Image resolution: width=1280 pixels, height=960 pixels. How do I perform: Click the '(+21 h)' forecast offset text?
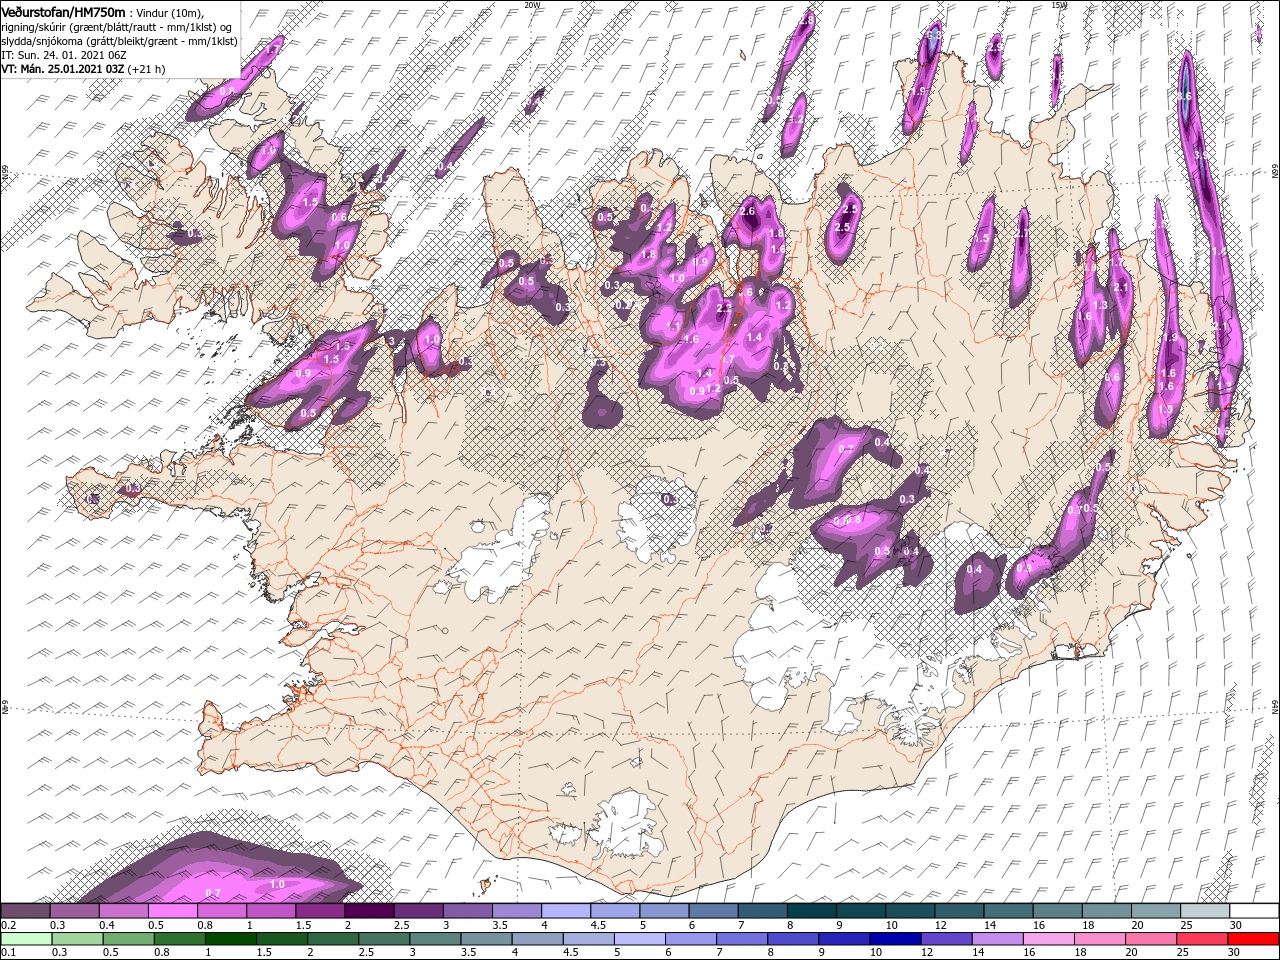[146, 69]
